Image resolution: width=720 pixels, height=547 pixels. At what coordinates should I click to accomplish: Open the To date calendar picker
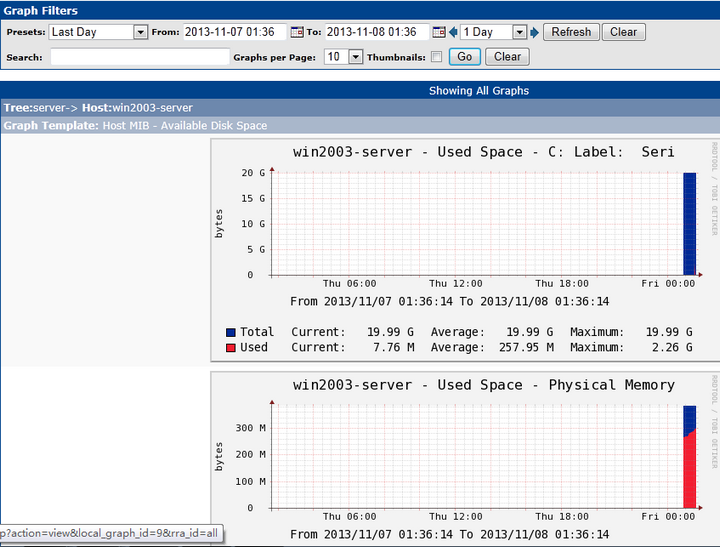(438, 32)
